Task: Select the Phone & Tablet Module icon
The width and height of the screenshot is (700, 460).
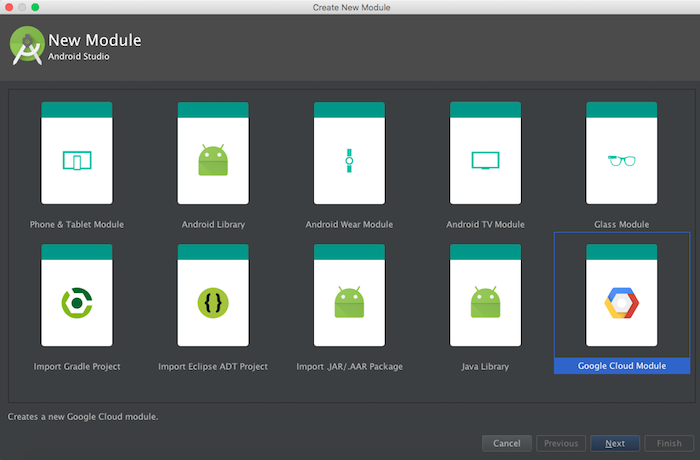Action: coord(76,160)
